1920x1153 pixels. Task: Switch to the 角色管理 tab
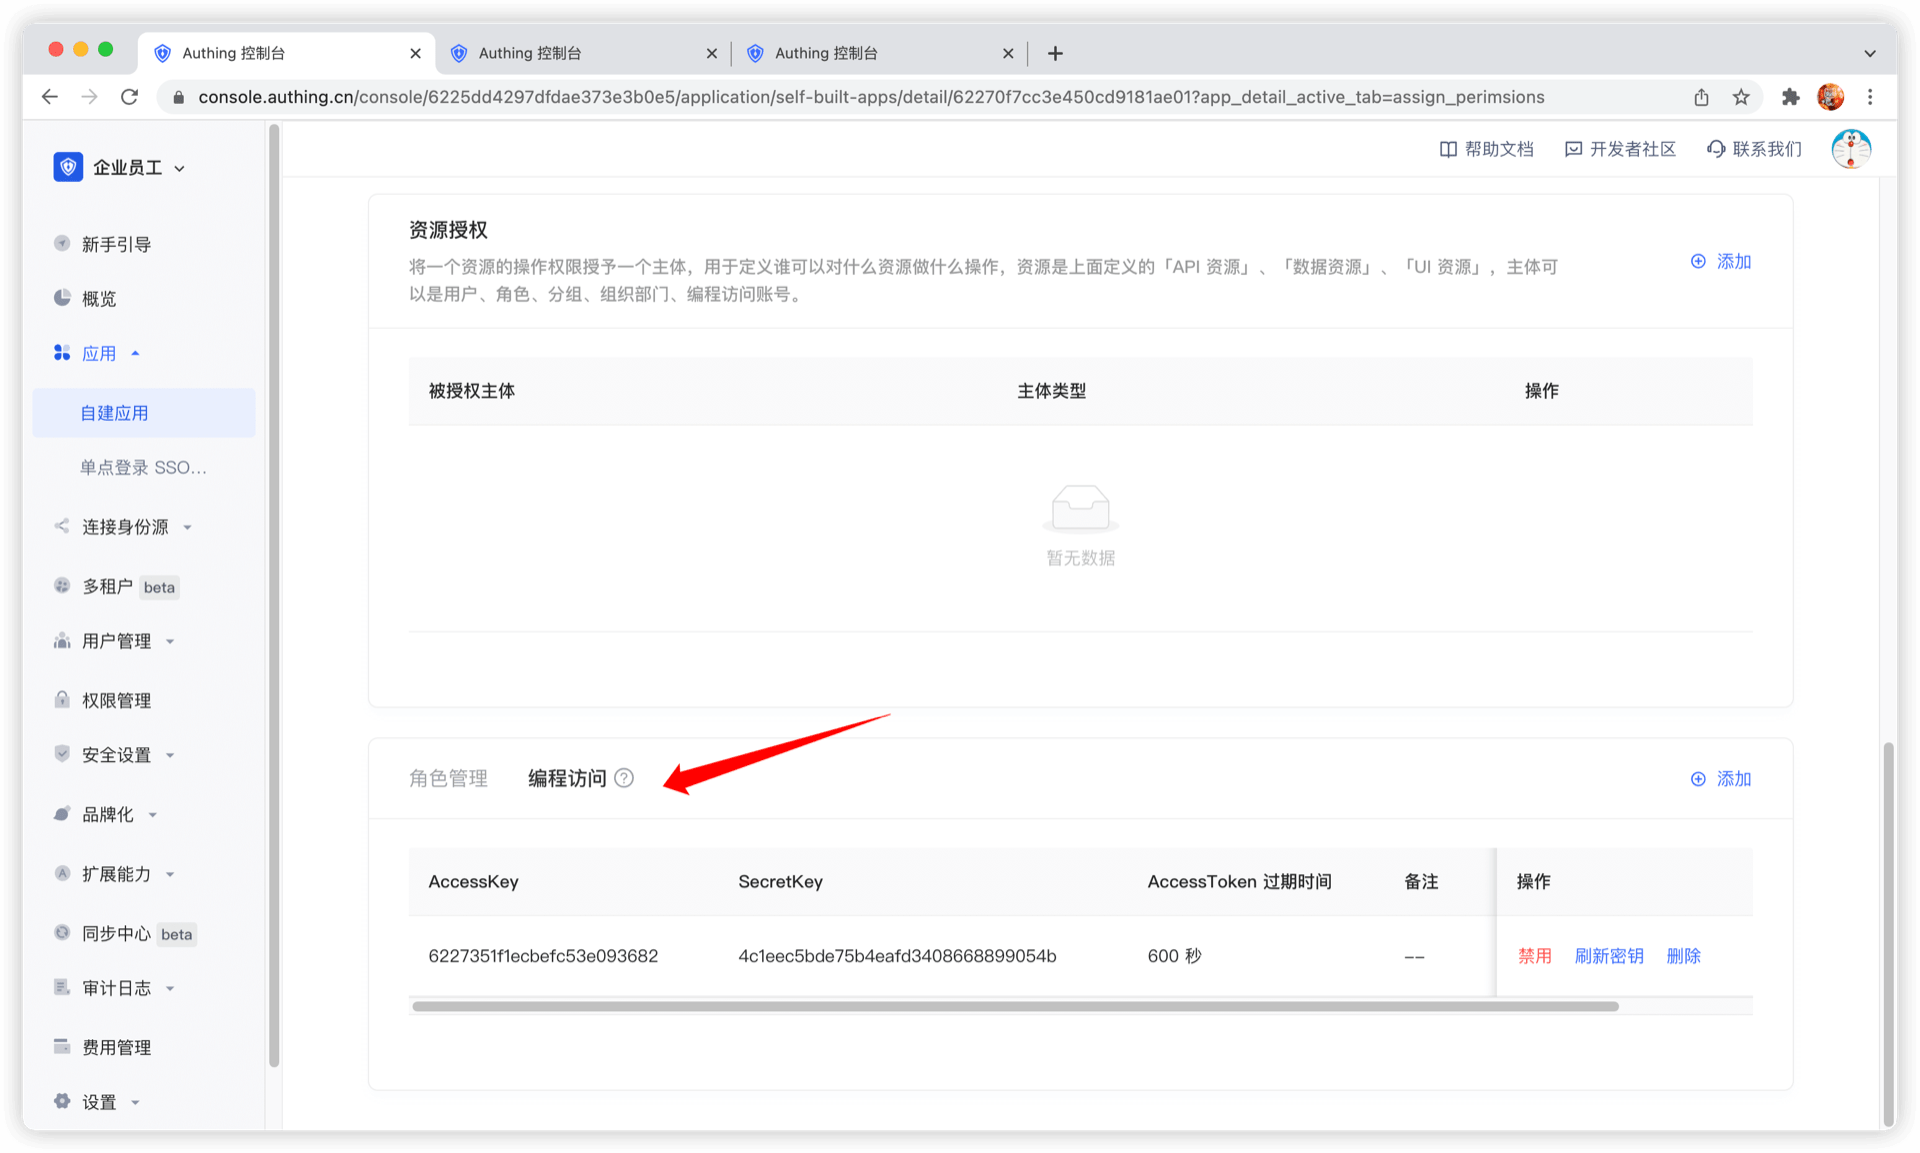point(448,778)
